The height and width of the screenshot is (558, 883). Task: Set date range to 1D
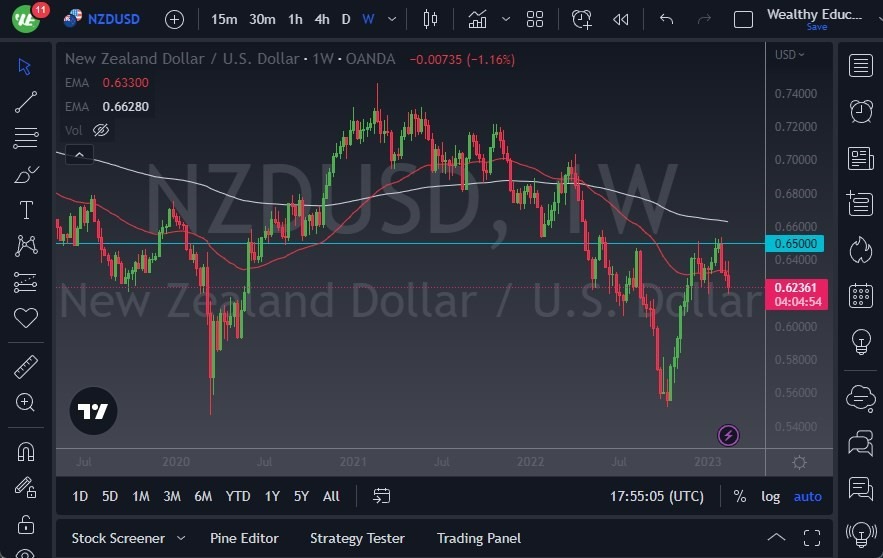80,496
